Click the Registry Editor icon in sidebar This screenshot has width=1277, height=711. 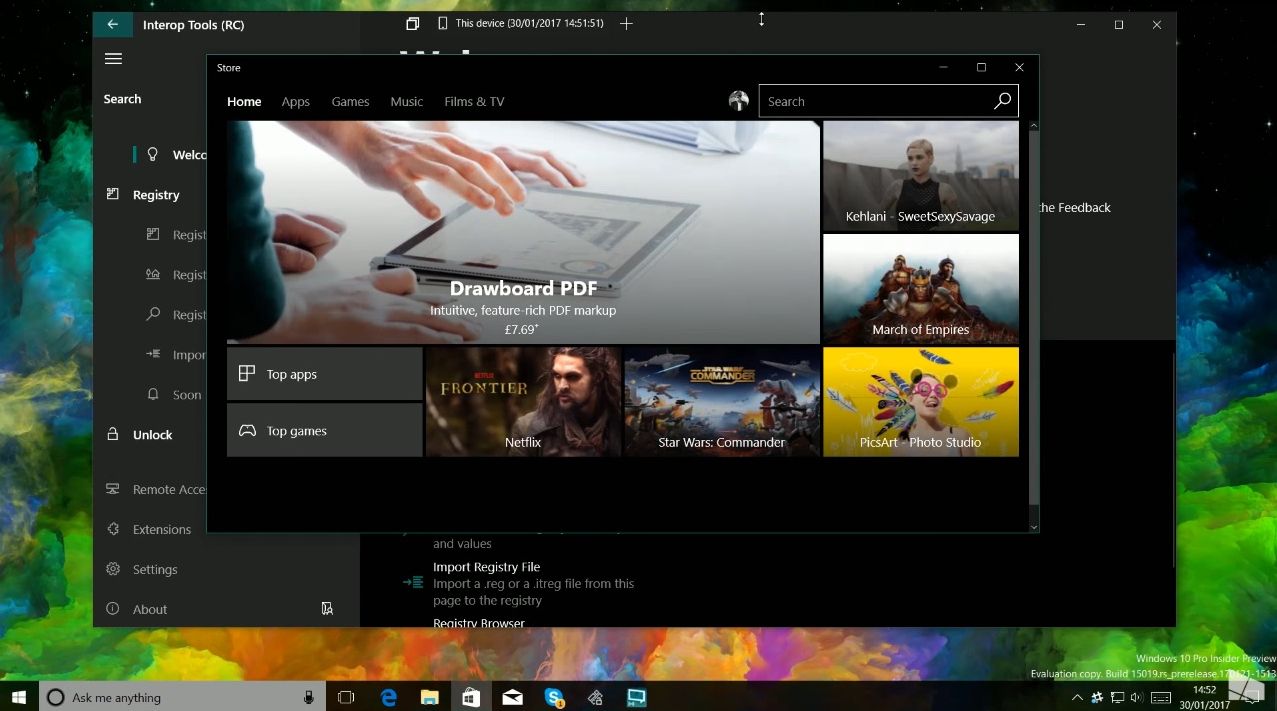pyautogui.click(x=153, y=235)
